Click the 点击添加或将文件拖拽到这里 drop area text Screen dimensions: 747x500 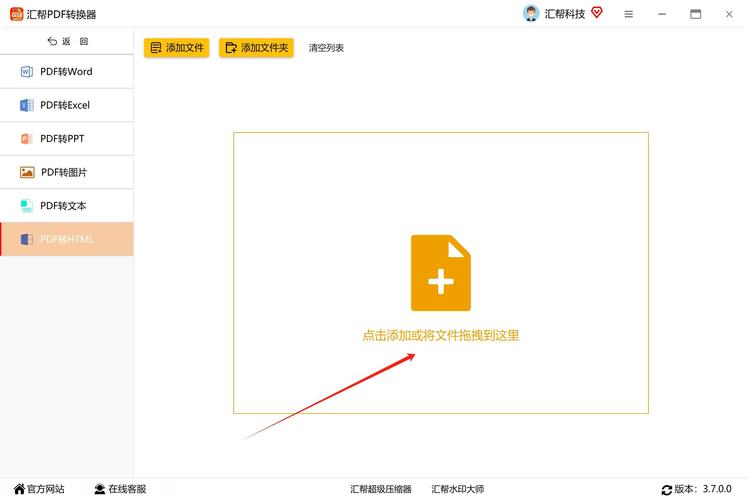[x=440, y=336]
